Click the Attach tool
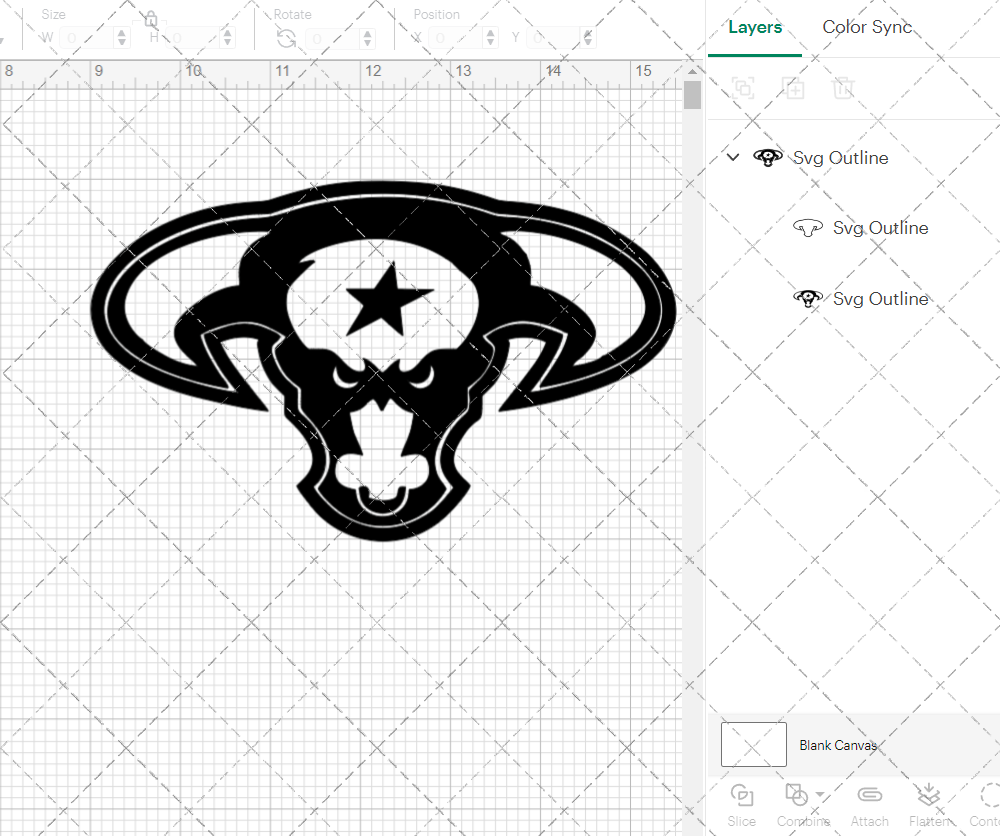This screenshot has height=836, width=1000. point(869,805)
